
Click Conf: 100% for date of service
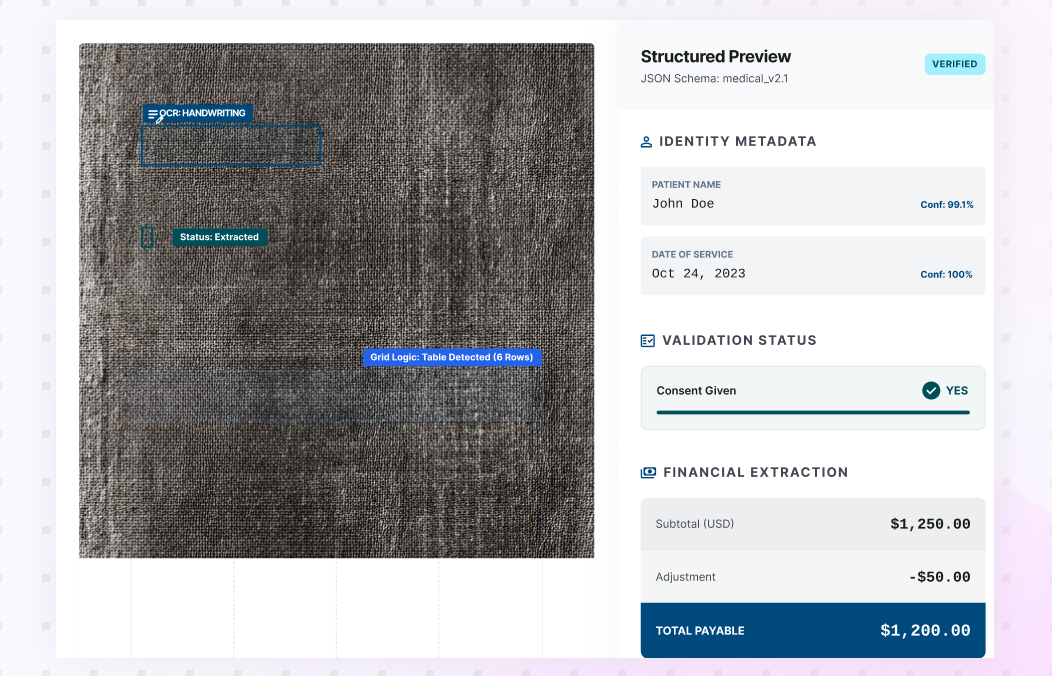click(x=946, y=274)
